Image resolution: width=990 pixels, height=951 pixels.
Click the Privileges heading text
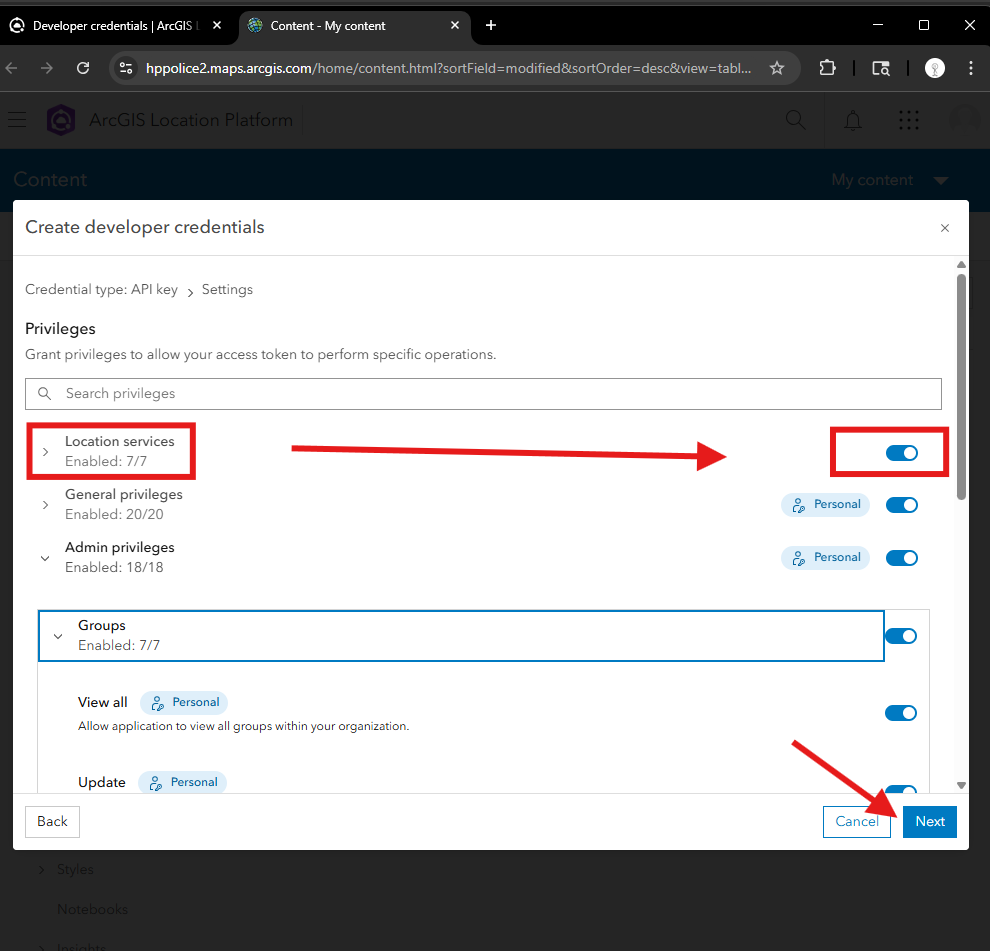point(60,329)
